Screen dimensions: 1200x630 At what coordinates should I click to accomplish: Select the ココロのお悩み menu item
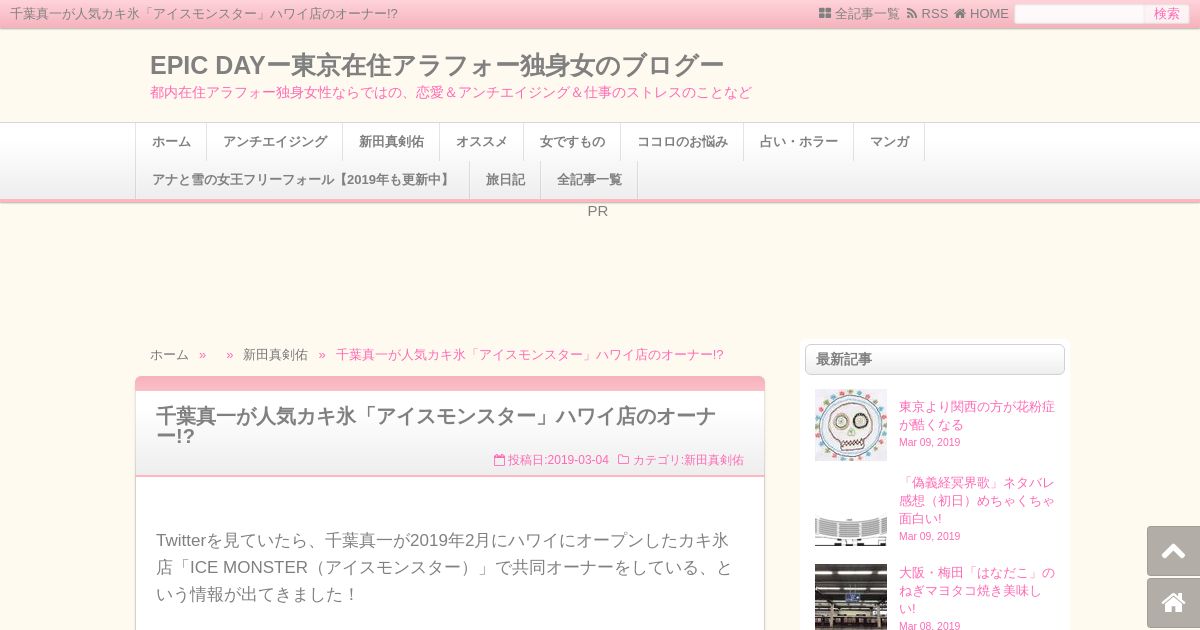coord(682,142)
